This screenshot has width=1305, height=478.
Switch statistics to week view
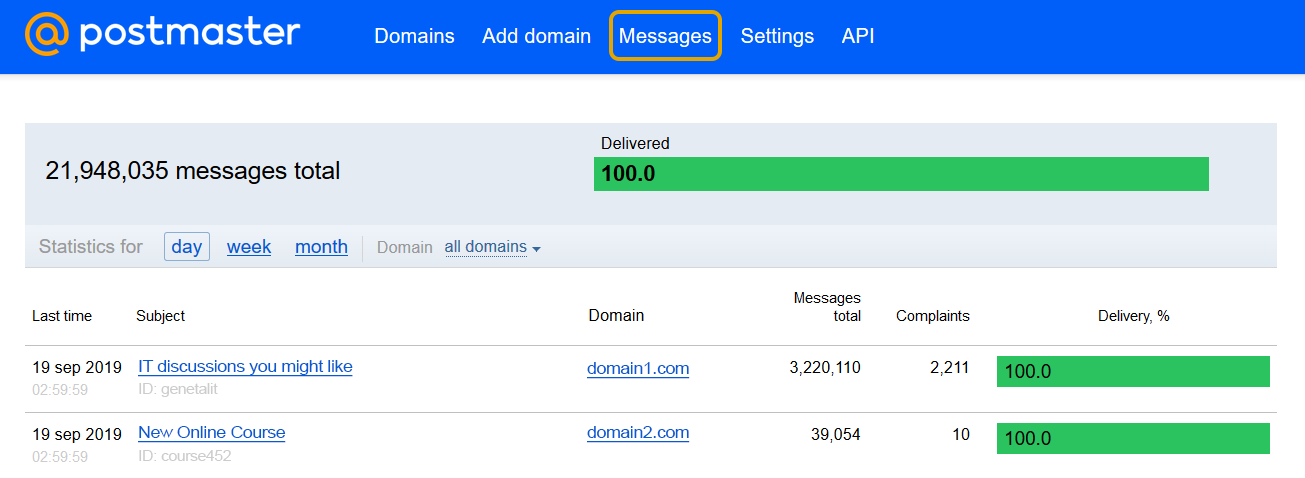point(249,247)
